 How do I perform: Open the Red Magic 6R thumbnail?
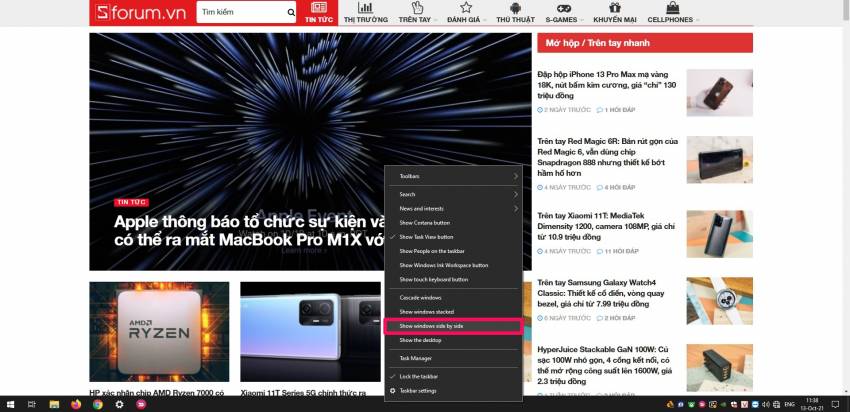719,159
